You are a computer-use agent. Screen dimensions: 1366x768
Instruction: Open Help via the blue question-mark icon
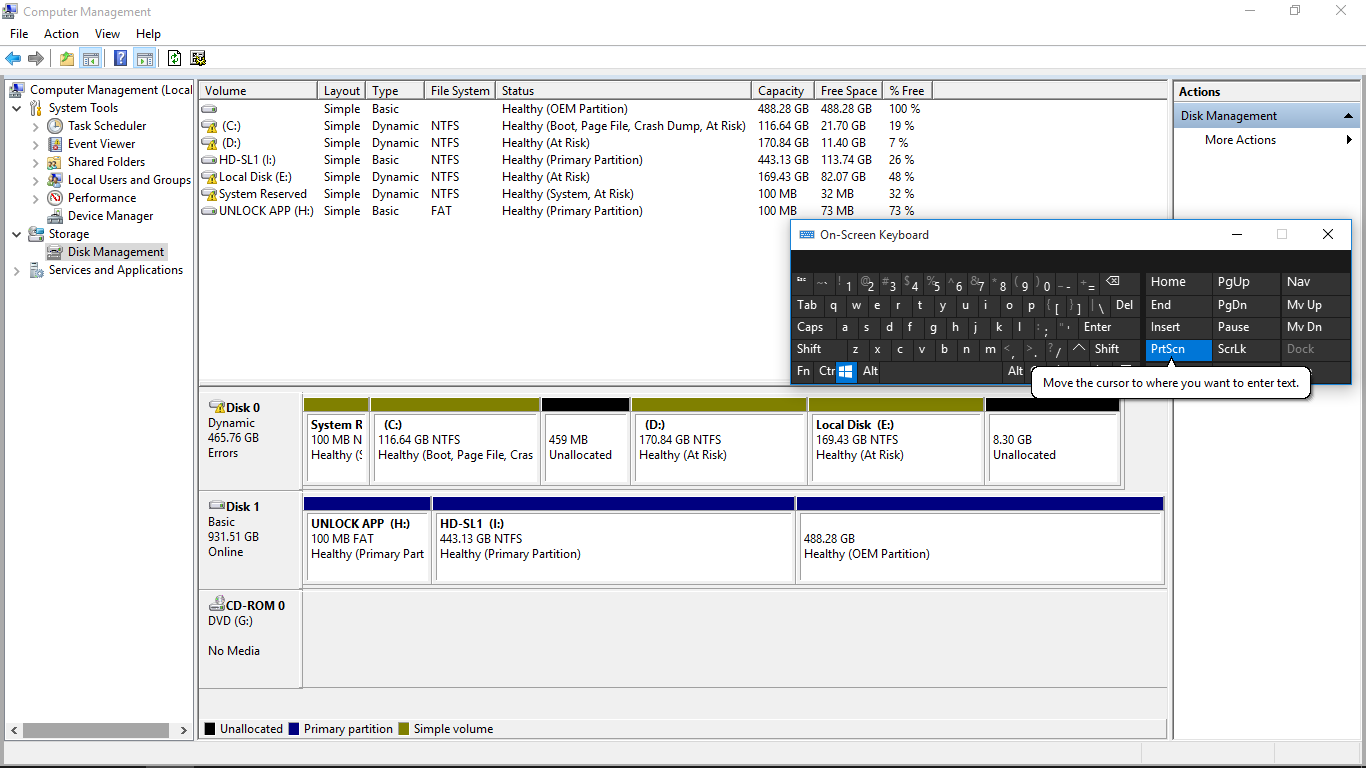click(121, 58)
